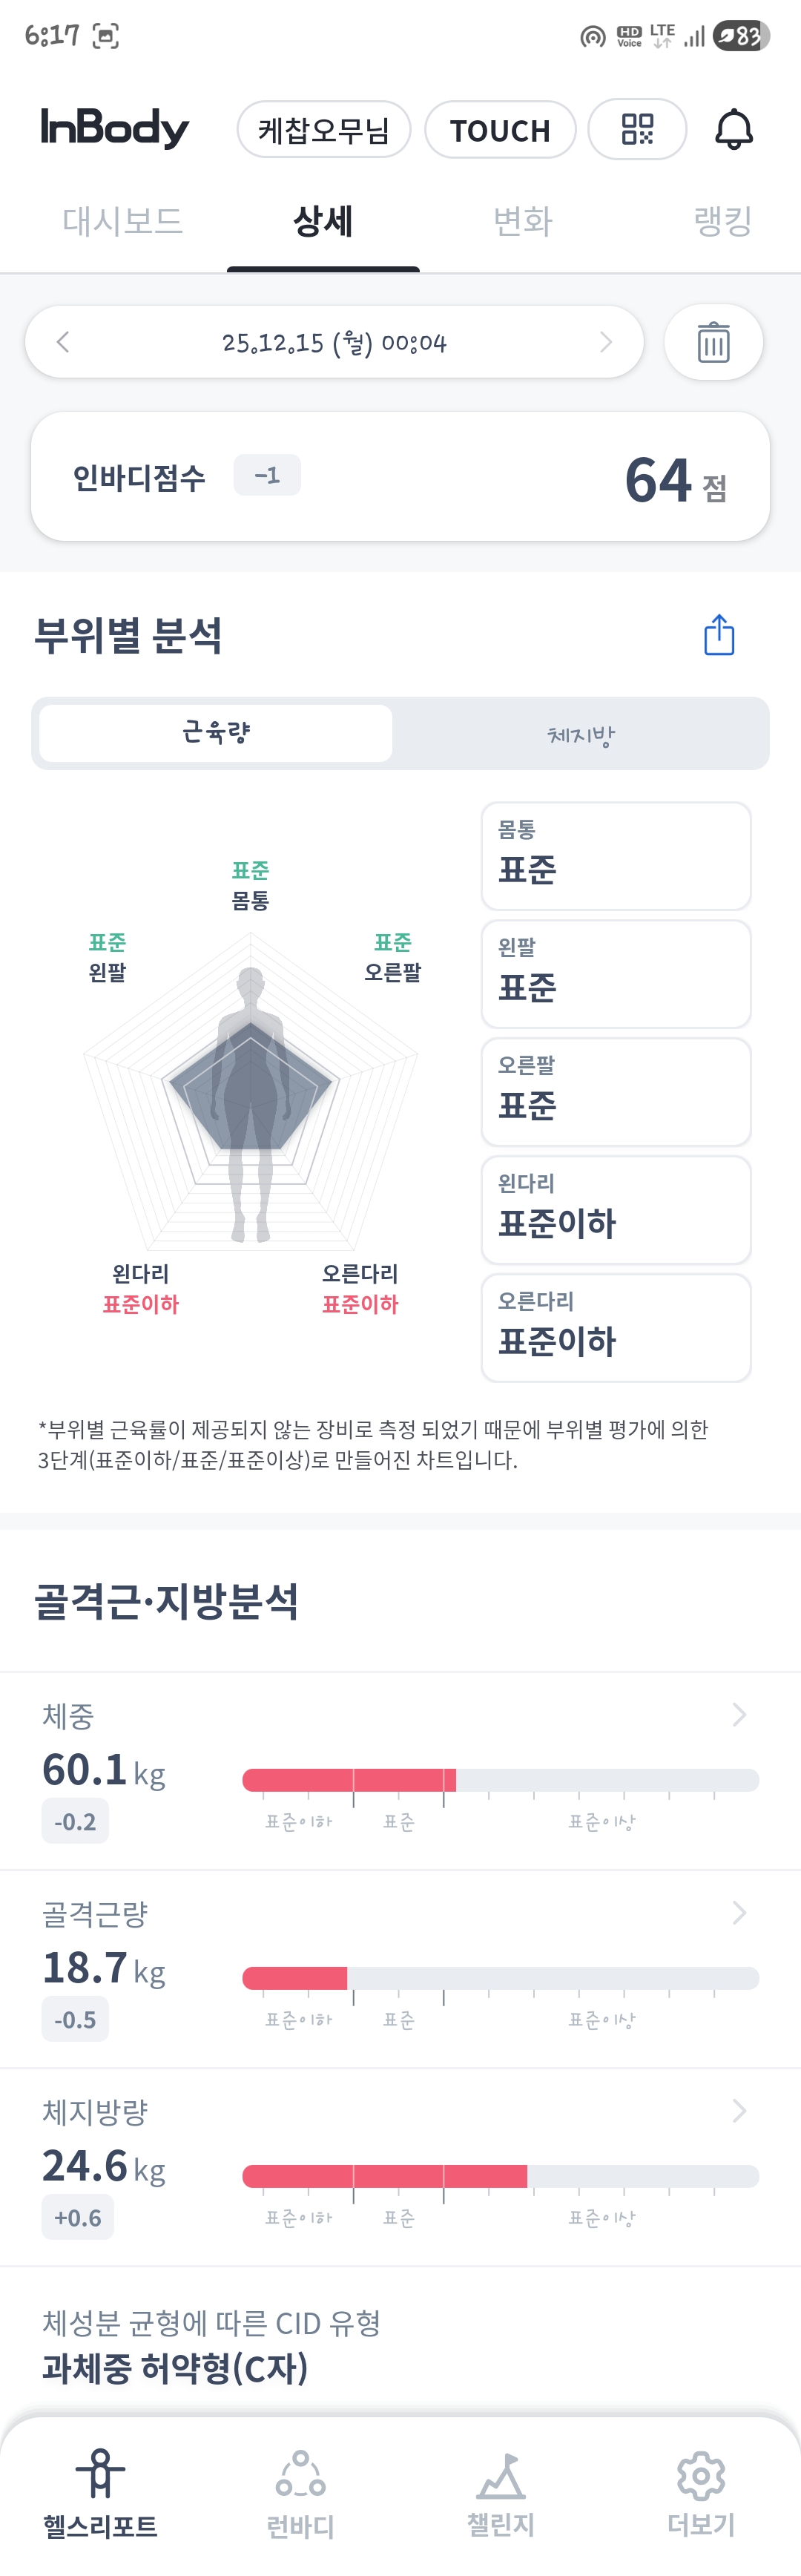Switch to the 대시보드 tab

click(x=123, y=221)
